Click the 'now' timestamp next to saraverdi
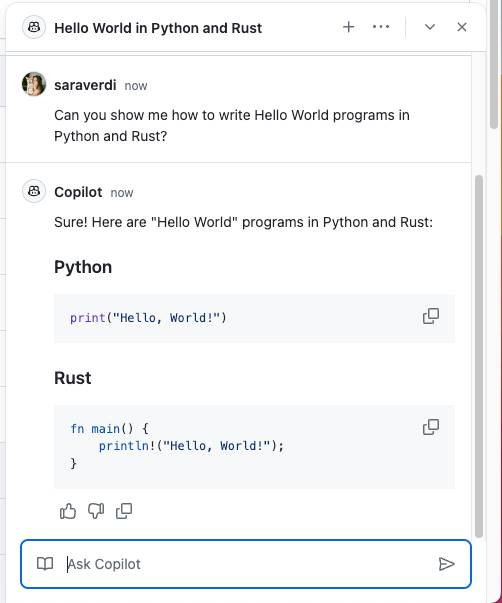This screenshot has width=502, height=603. tap(136, 86)
